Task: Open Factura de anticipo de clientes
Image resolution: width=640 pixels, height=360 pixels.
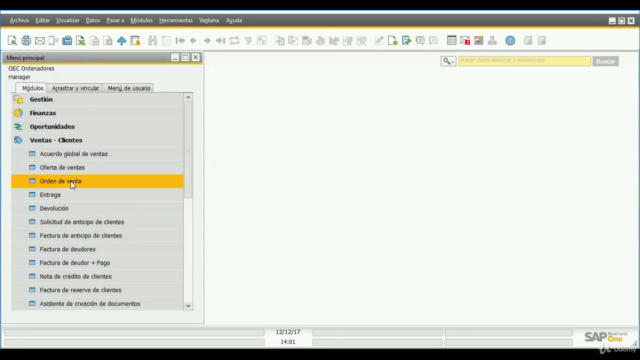Action: 97,236
